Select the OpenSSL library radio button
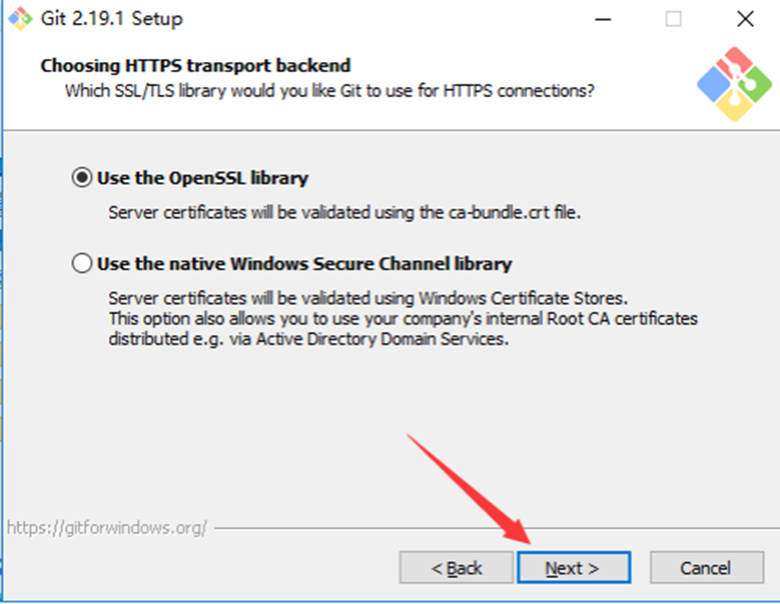The image size is (780, 604). [81, 178]
